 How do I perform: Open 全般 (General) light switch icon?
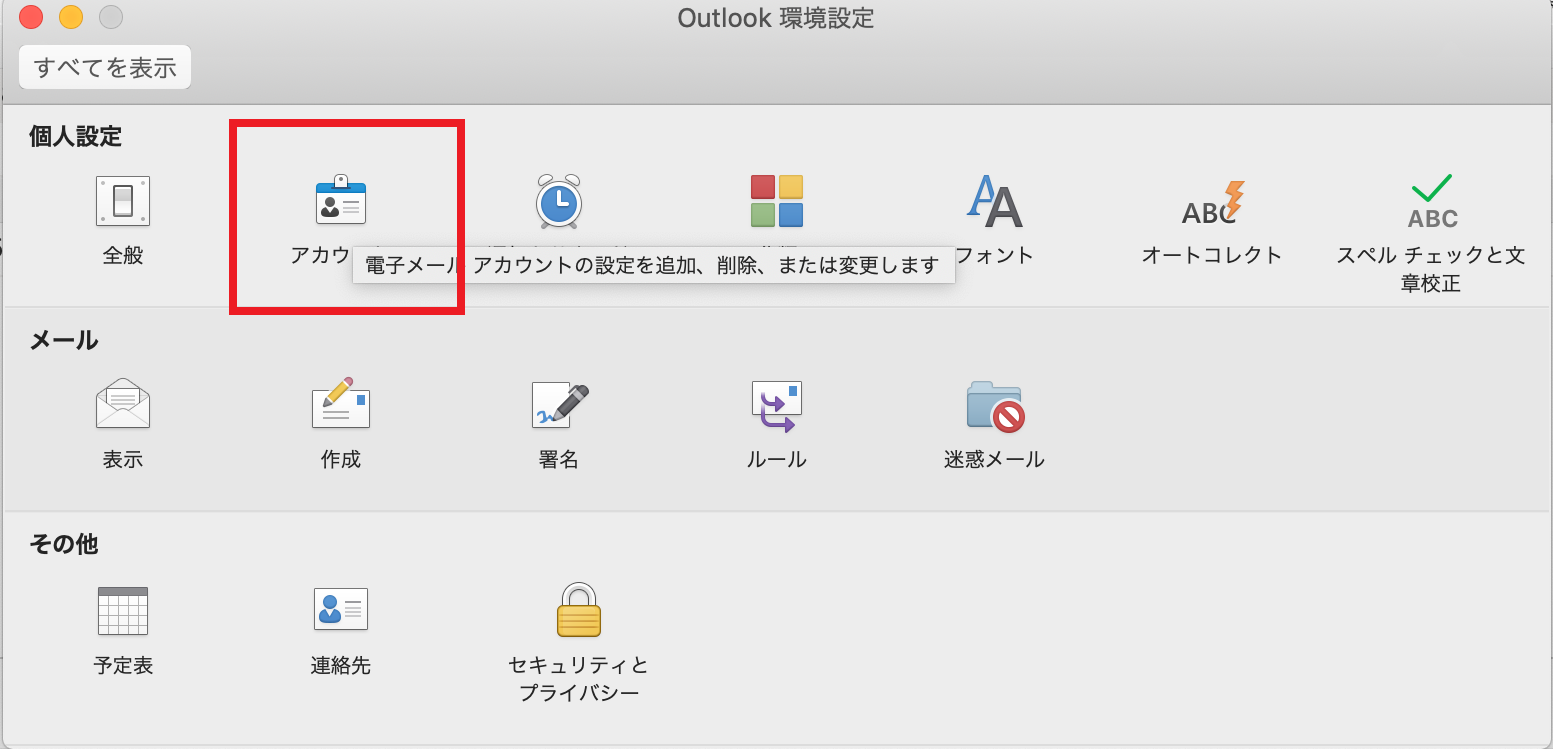tap(123, 201)
